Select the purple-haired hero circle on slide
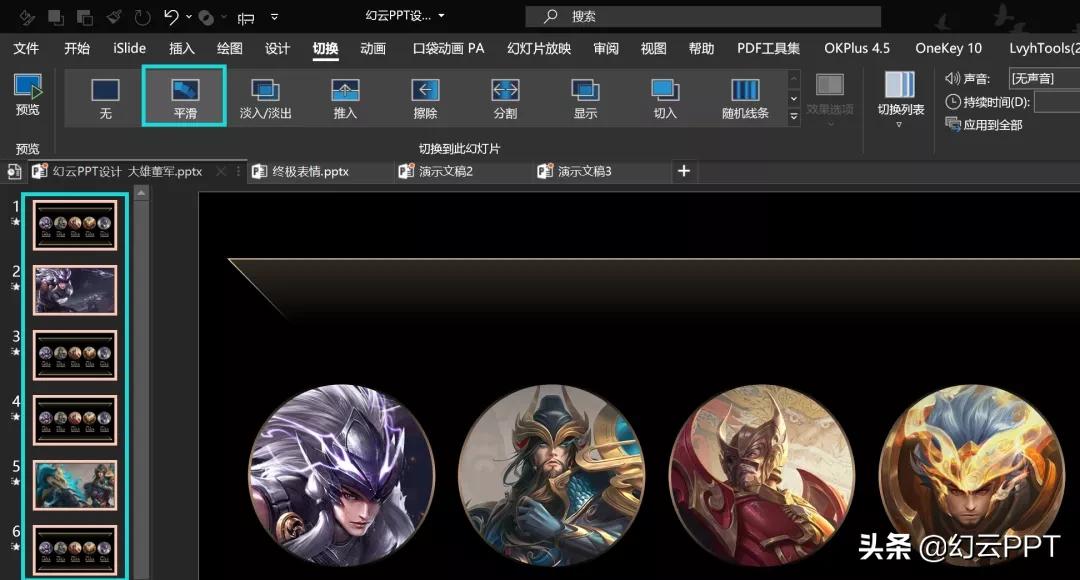 pos(342,476)
